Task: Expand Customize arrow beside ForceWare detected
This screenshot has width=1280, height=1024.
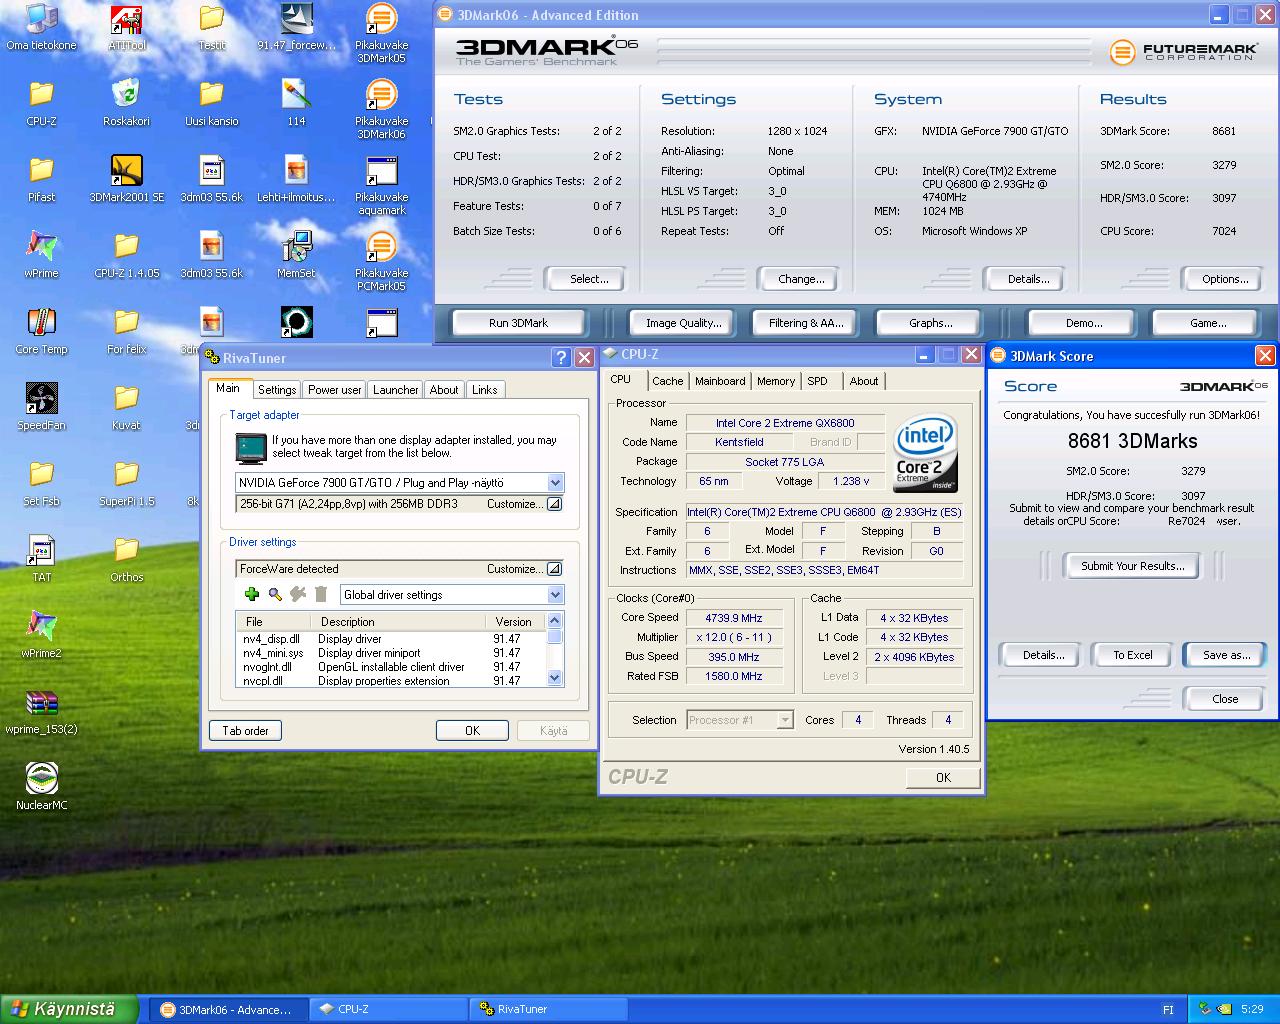Action: click(x=554, y=569)
